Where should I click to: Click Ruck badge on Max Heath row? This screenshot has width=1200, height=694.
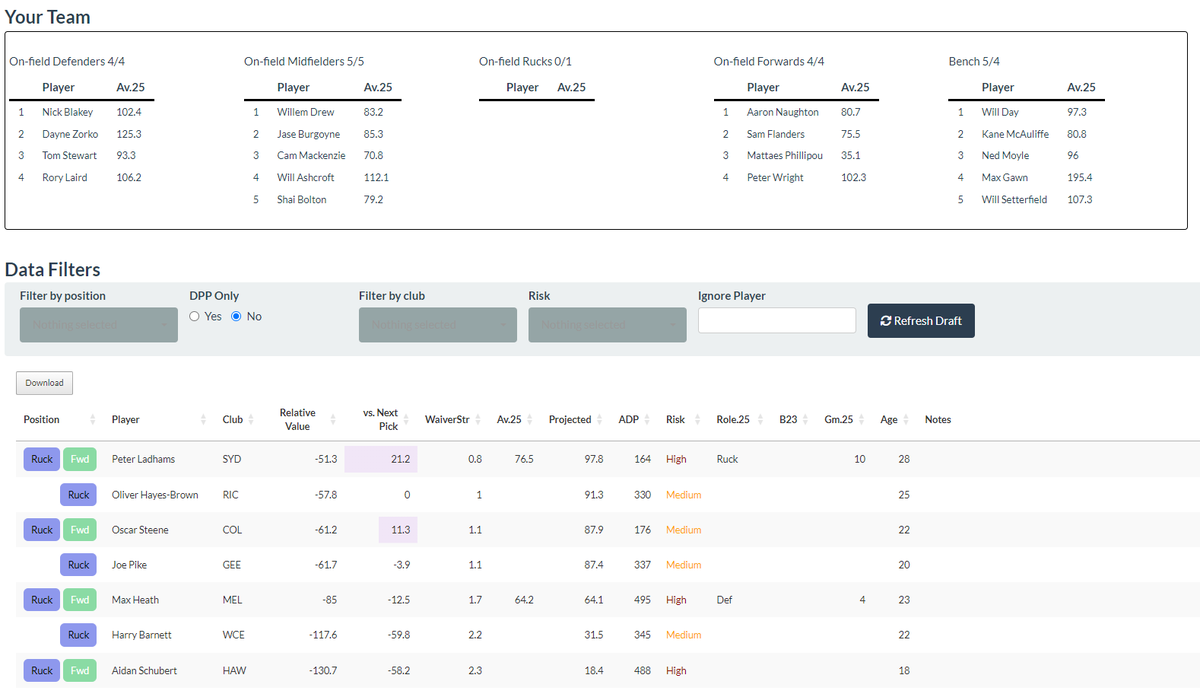coord(42,599)
